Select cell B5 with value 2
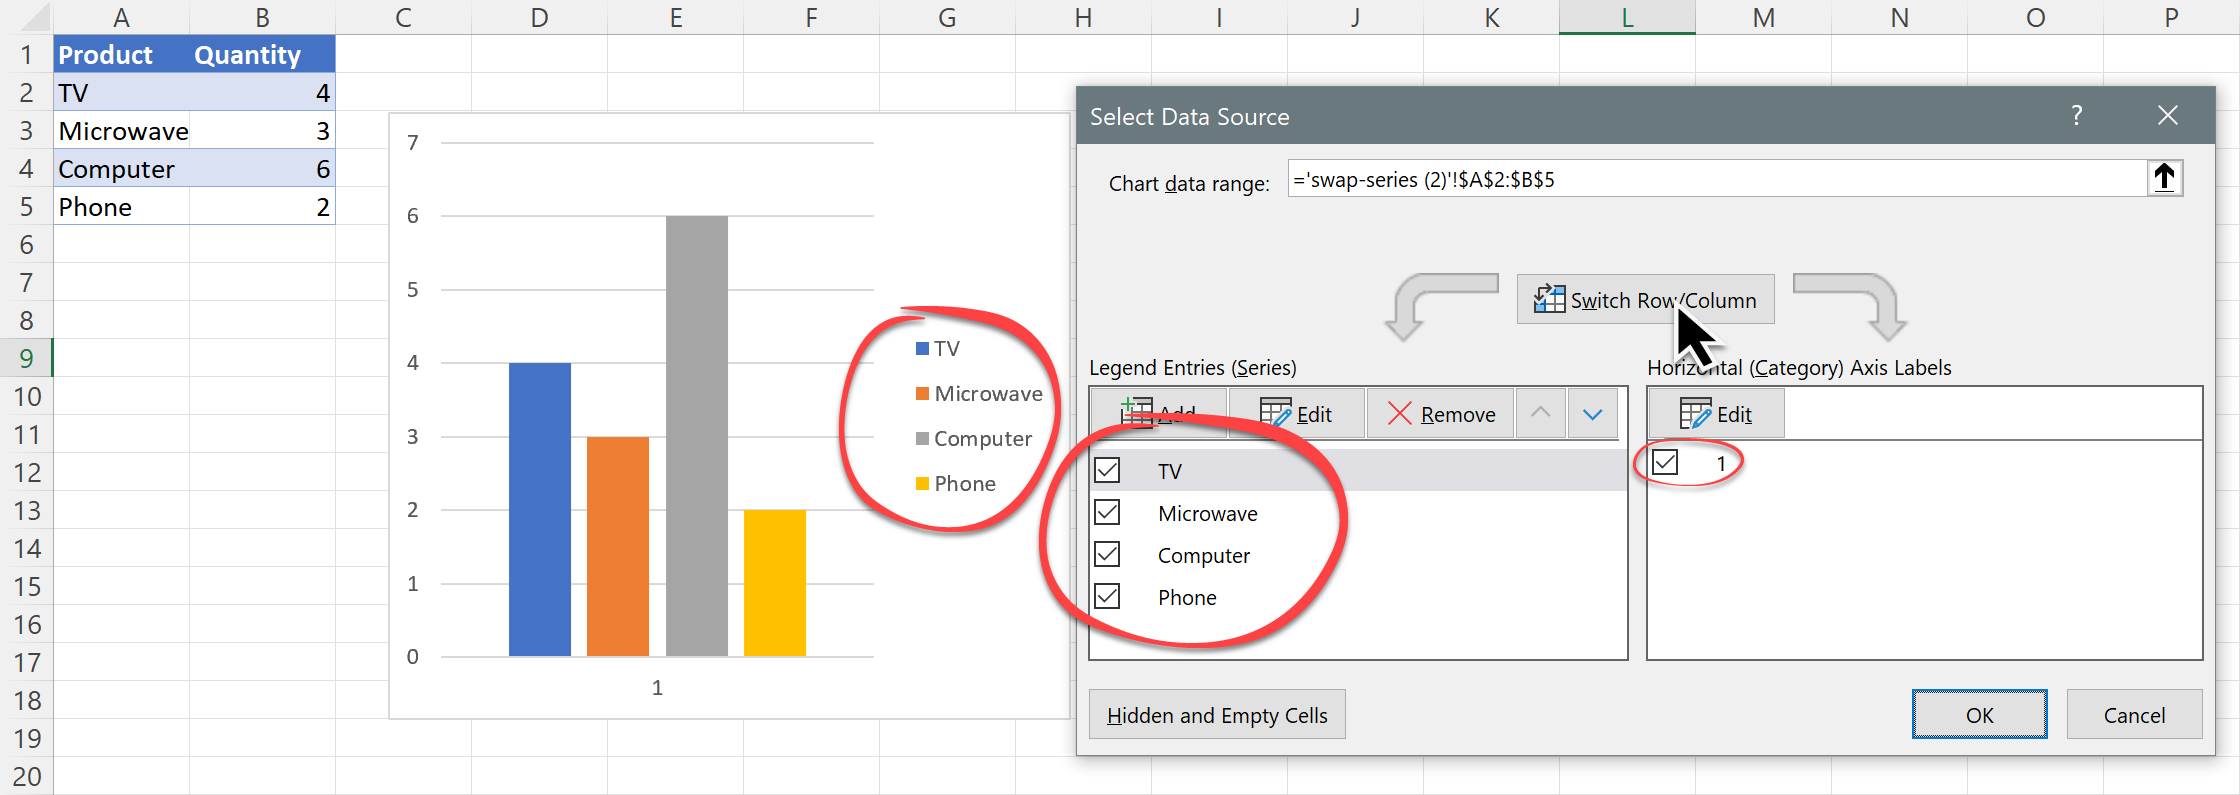Viewport: 2240px width, 795px height. pos(262,206)
